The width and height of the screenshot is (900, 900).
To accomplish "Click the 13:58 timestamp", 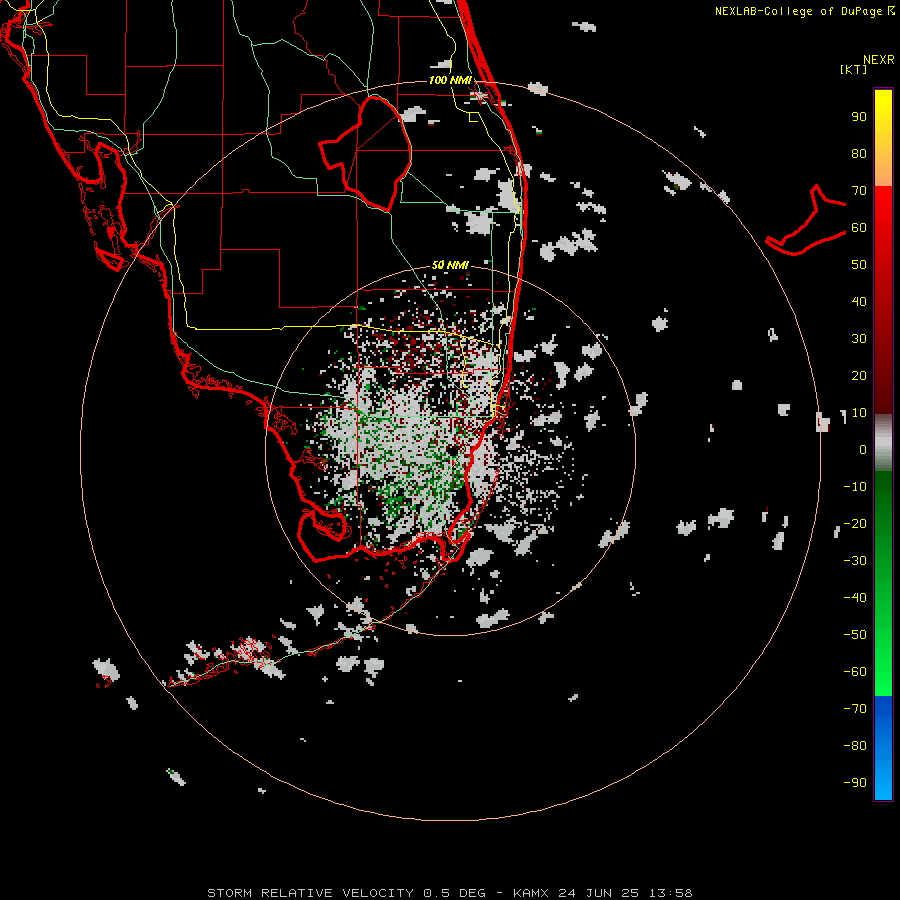I will [x=670, y=893].
